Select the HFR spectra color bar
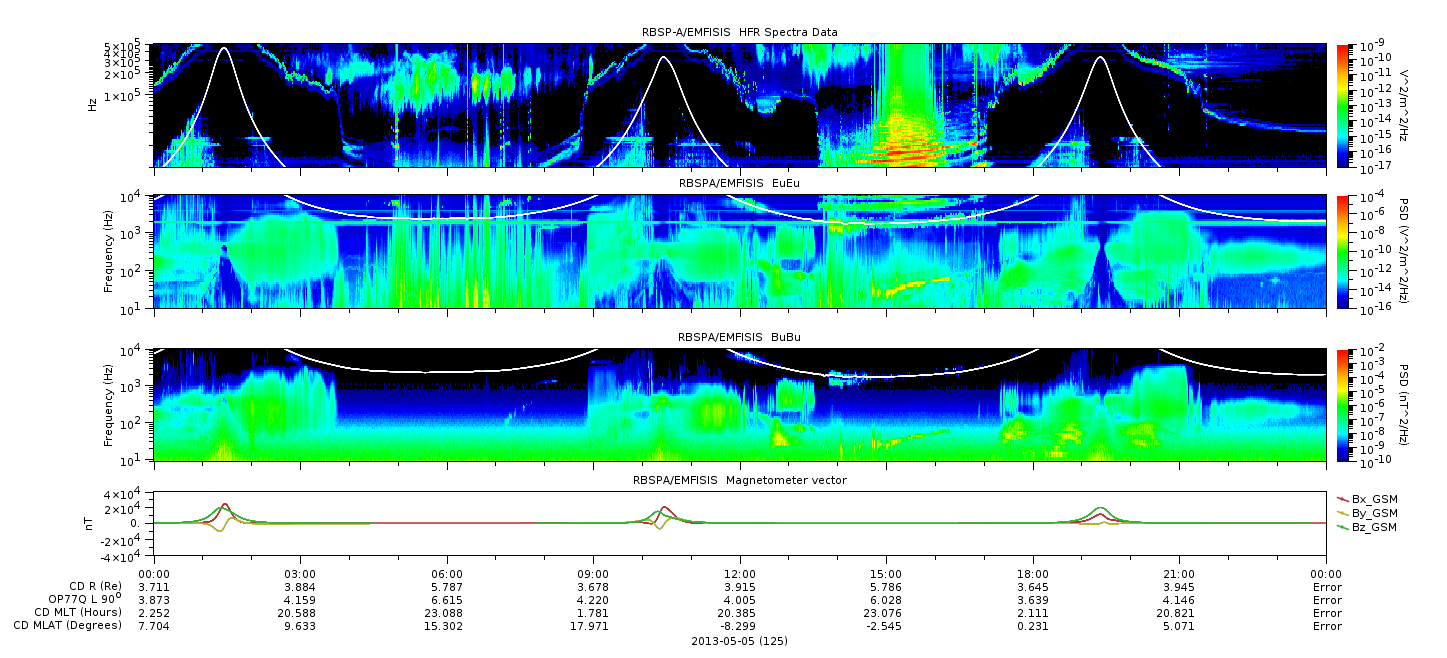 click(x=1342, y=105)
